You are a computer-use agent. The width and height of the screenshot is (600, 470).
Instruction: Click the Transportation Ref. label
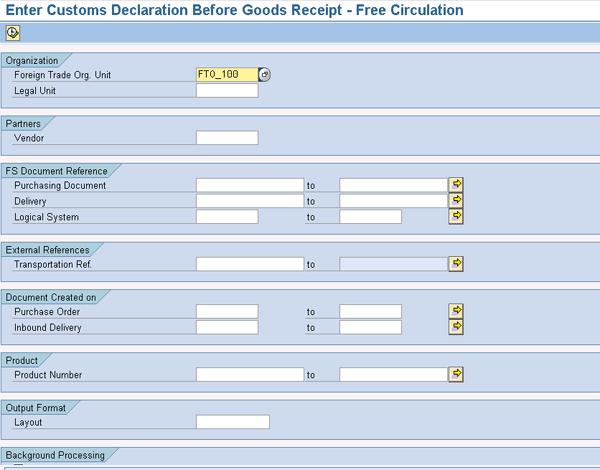[53, 264]
